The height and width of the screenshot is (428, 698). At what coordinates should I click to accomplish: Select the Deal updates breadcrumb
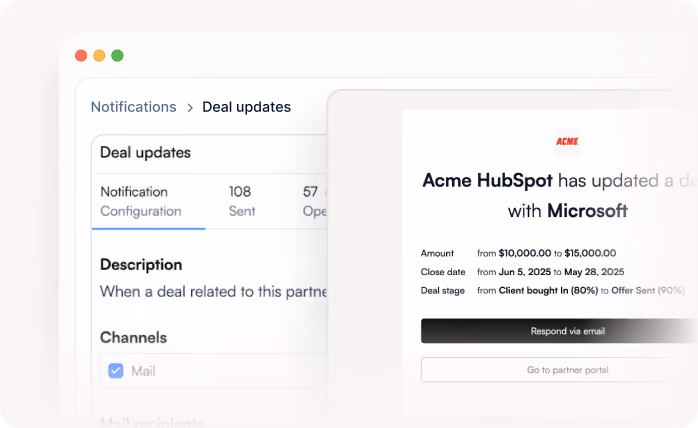coord(246,107)
